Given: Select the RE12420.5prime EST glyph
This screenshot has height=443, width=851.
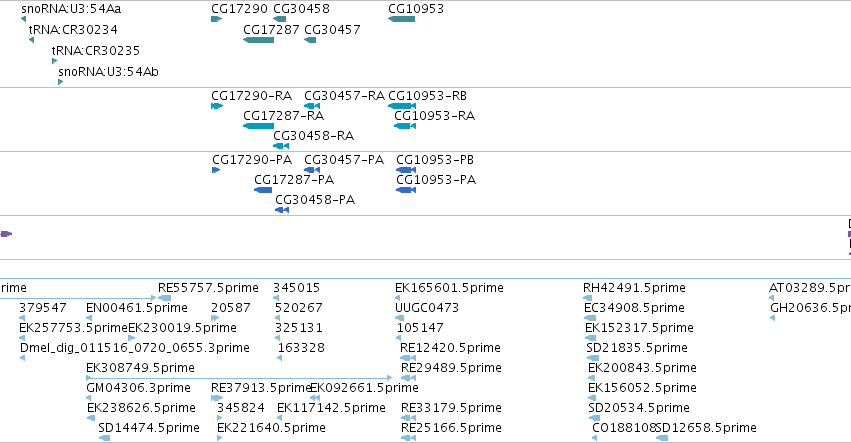Looking at the screenshot, I should 408,358.
